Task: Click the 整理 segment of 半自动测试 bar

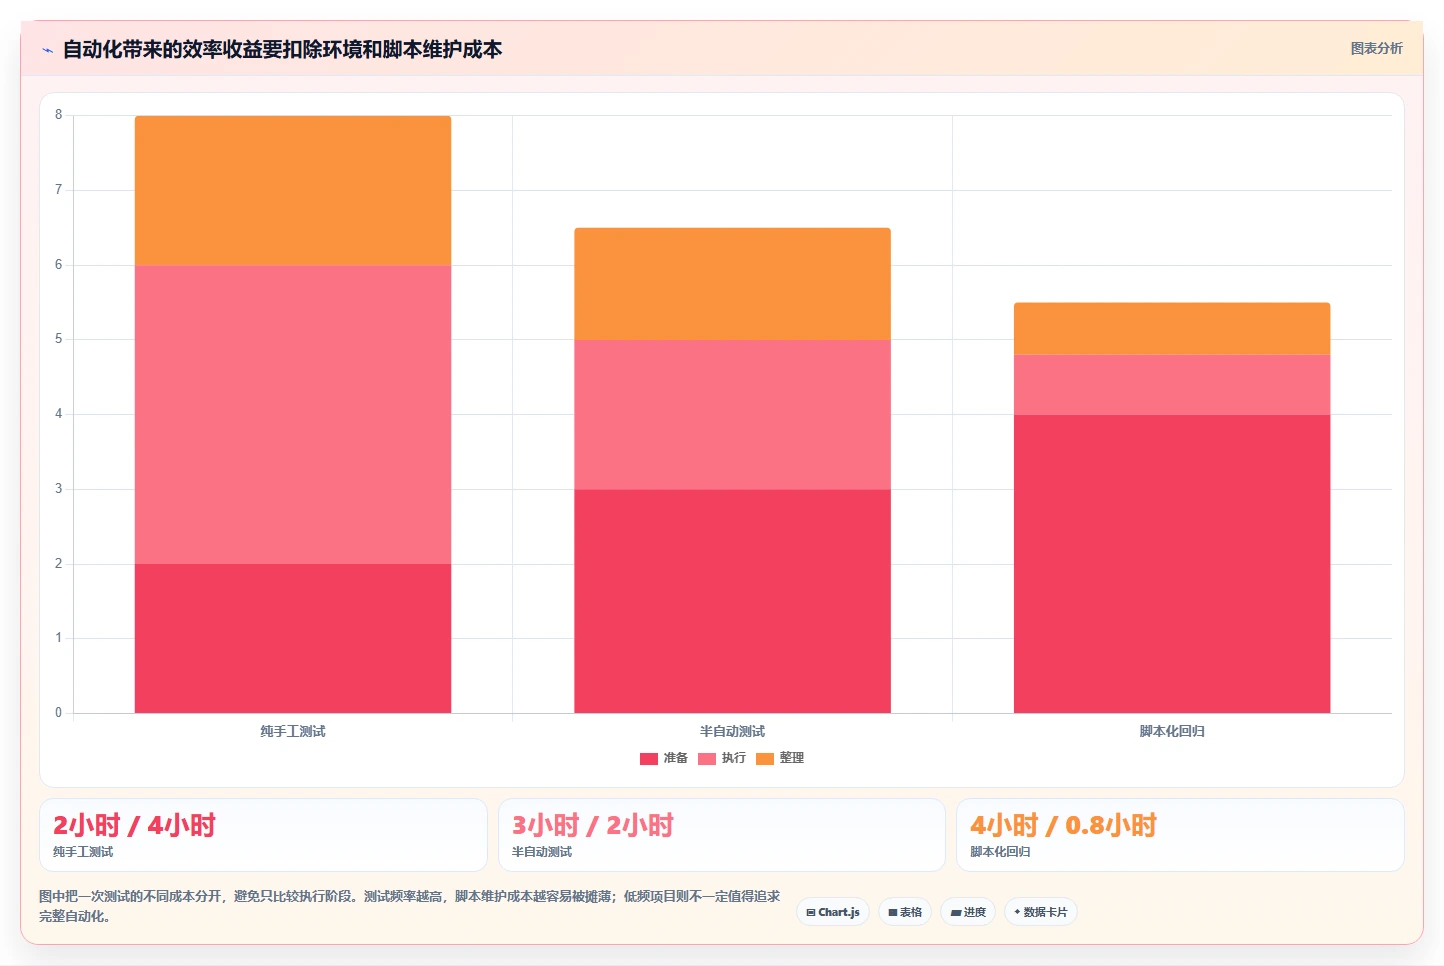Action: 732,284
